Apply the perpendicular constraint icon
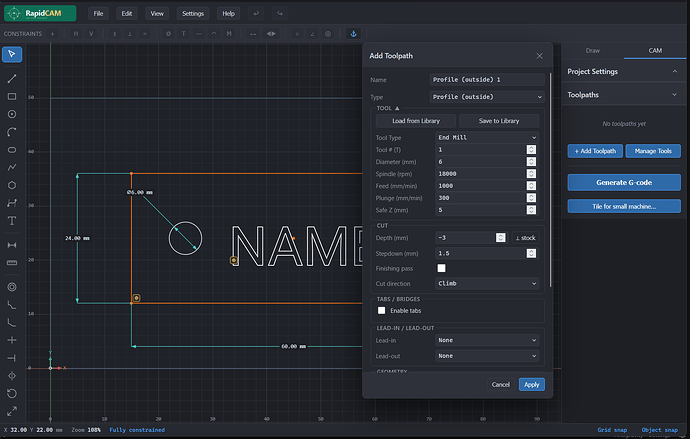Image resolution: width=690 pixels, height=439 pixels. 129,33
